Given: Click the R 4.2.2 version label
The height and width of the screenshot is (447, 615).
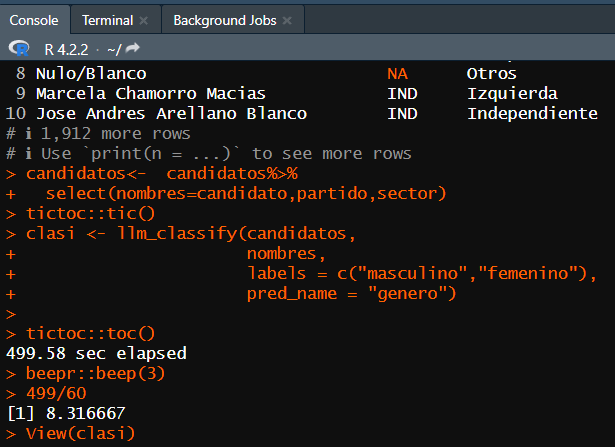Looking at the screenshot, I should point(66,50).
